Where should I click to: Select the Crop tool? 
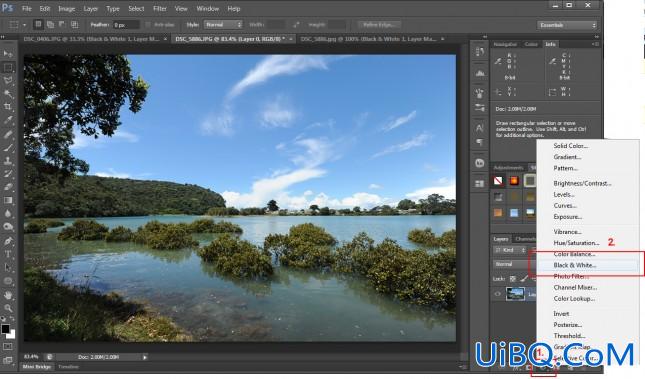click(8, 107)
